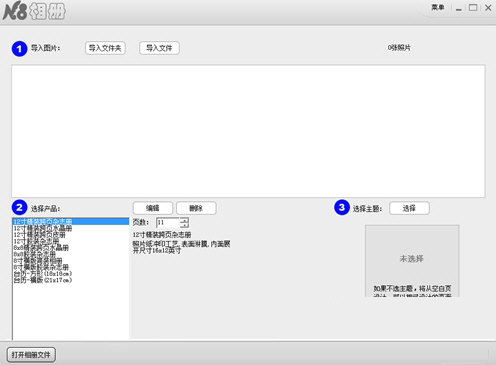Image resolution: width=496 pixels, height=365 pixels.
Task: Maximize the N8相册 window
Action: pos(473,7)
